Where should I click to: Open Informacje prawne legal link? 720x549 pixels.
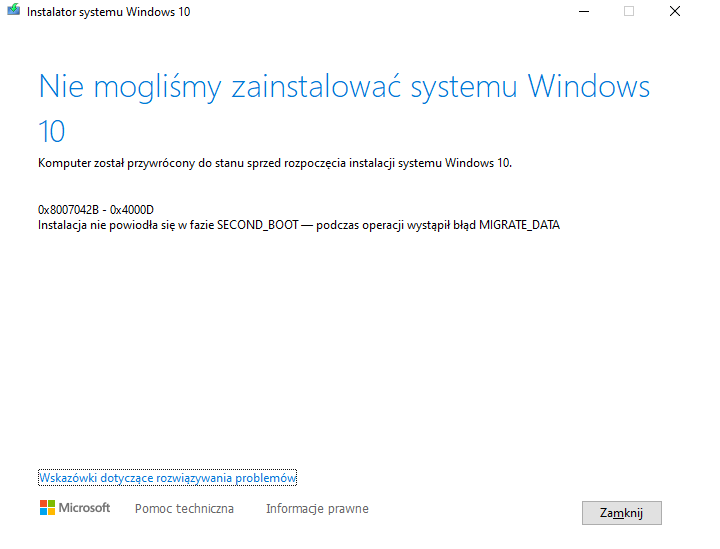click(x=317, y=509)
